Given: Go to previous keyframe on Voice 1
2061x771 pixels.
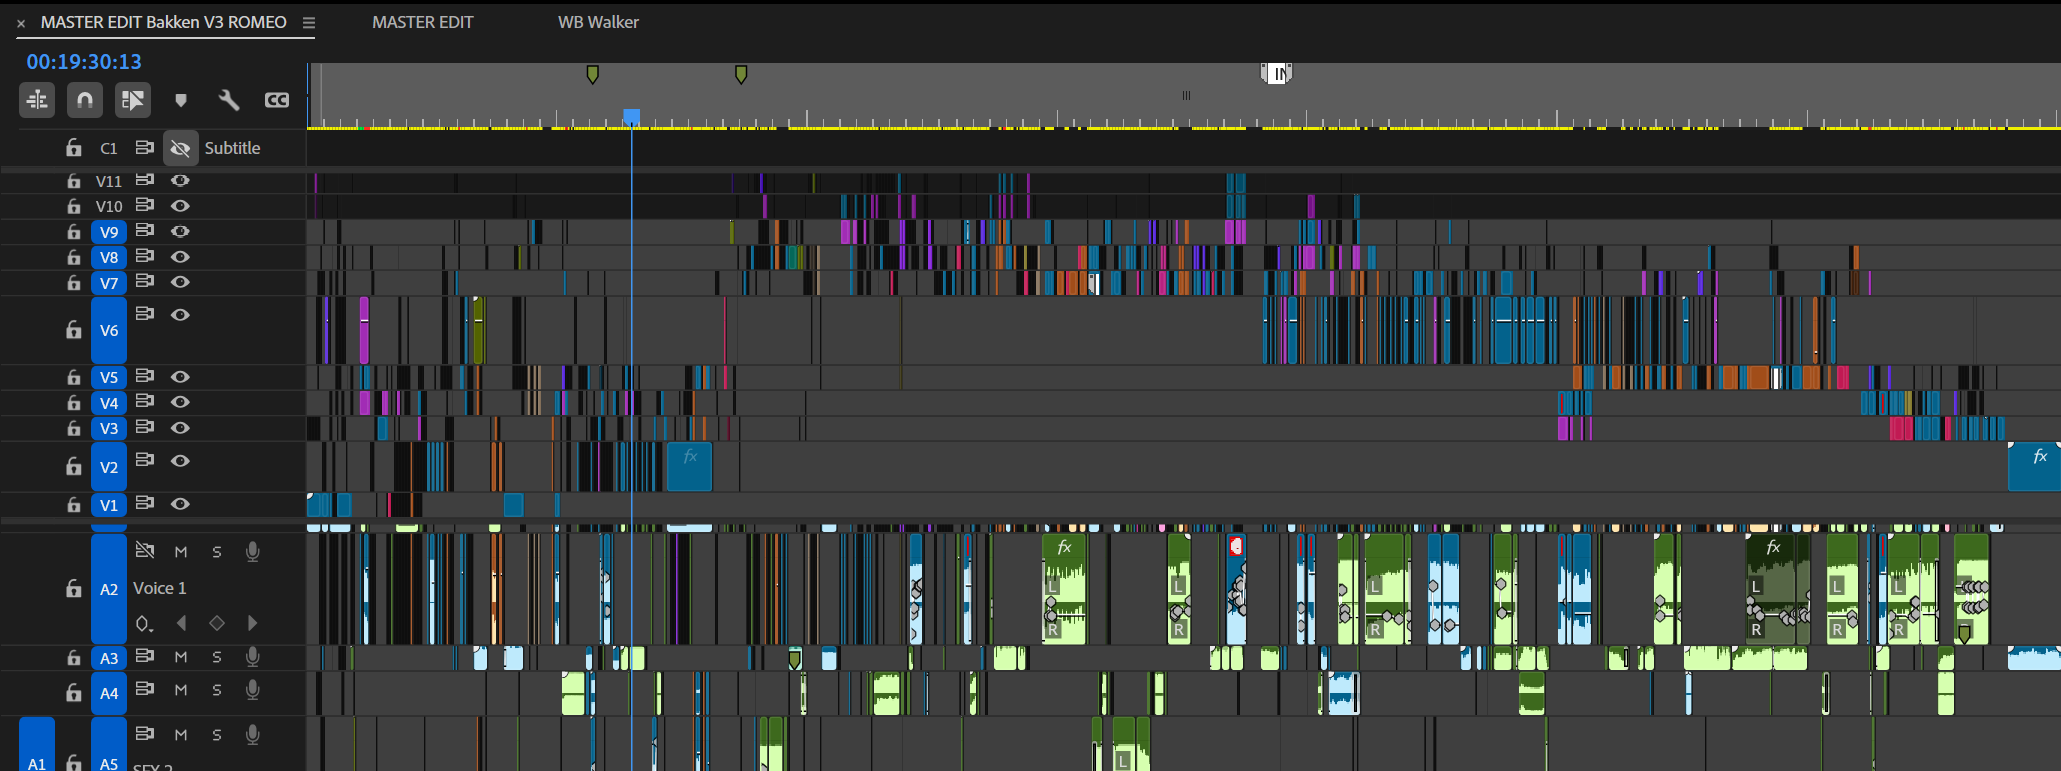Looking at the screenshot, I should 181,623.
